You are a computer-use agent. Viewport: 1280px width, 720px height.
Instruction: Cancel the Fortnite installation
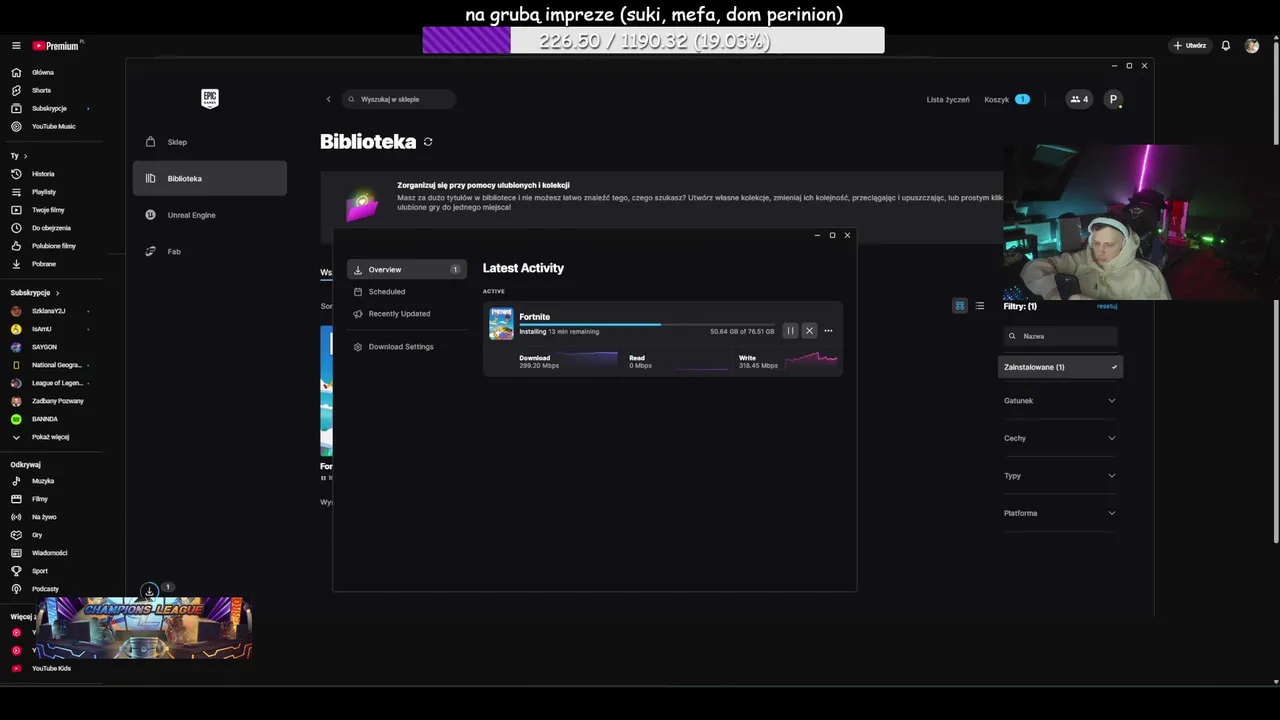pyautogui.click(x=809, y=331)
